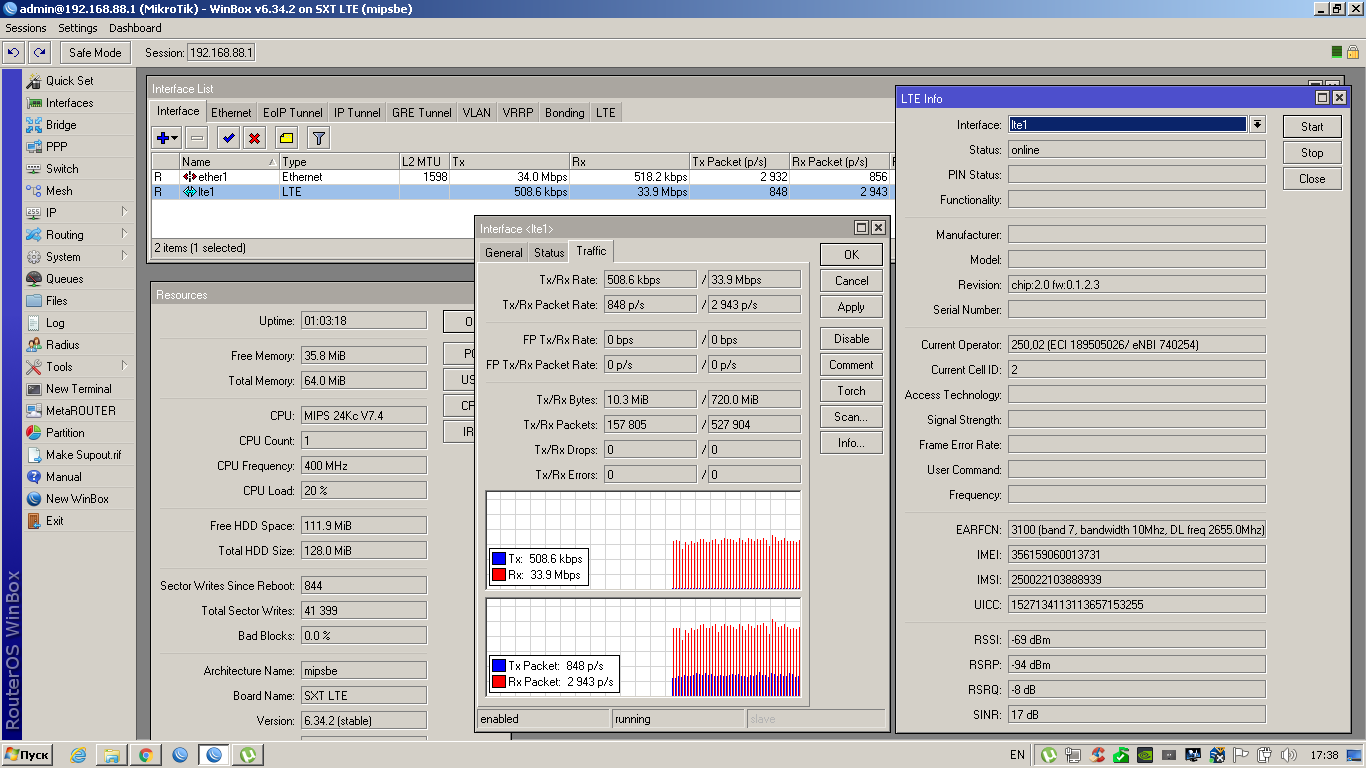Enable selected interface with blue checkmark
The image size is (1366, 768).
click(x=229, y=138)
